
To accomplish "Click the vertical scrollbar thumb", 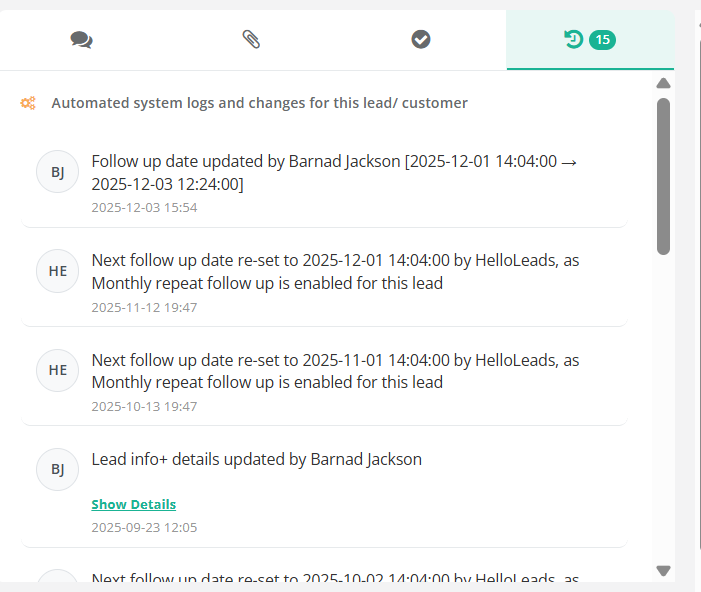I will (x=663, y=177).
